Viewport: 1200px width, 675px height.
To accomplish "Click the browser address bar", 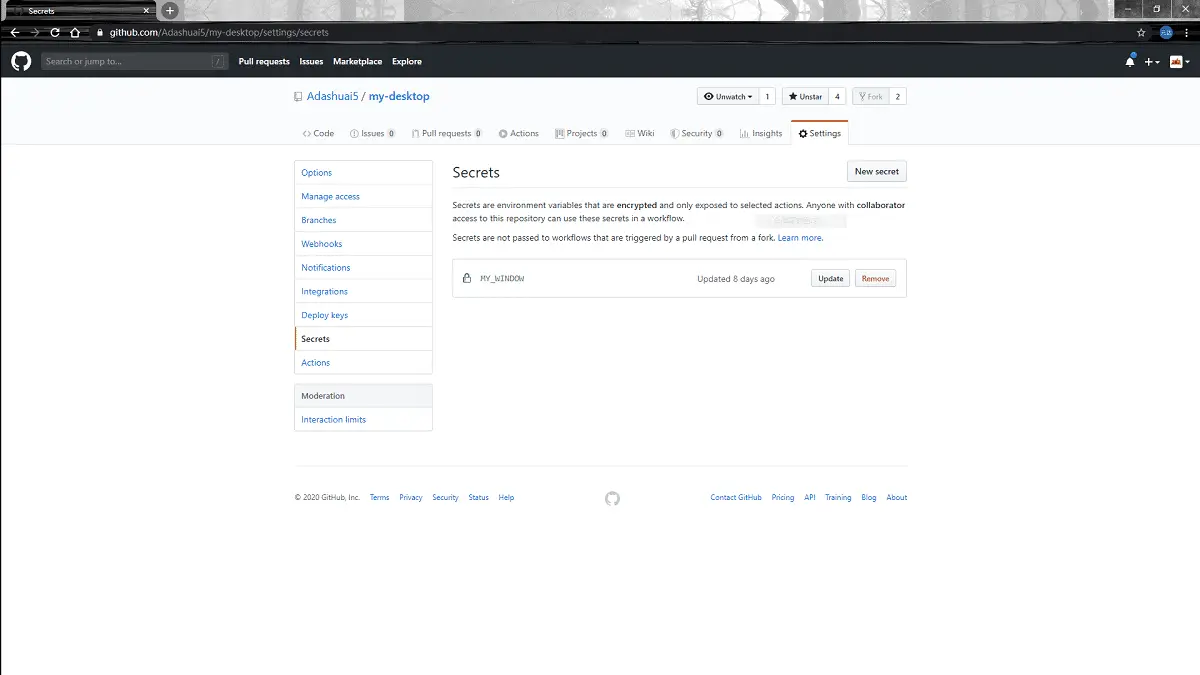I will click(610, 32).
